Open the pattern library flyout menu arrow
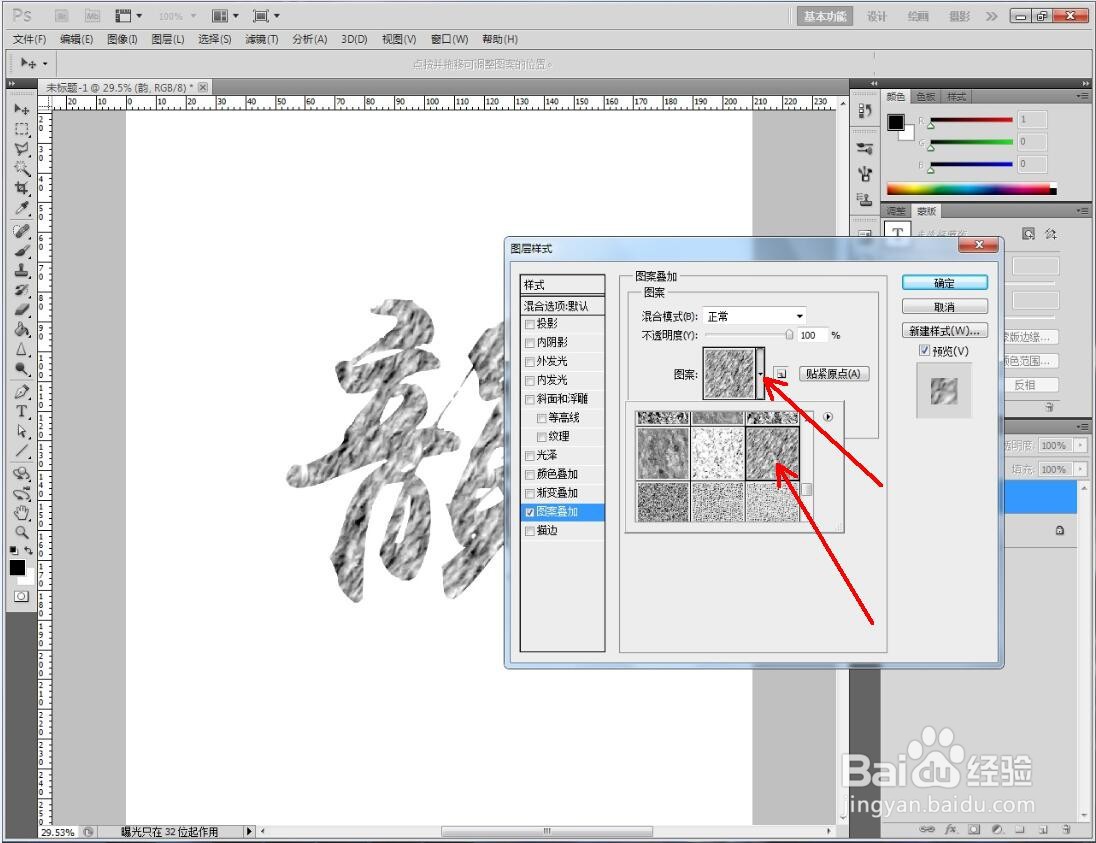This screenshot has height=843, width=1096. [828, 417]
